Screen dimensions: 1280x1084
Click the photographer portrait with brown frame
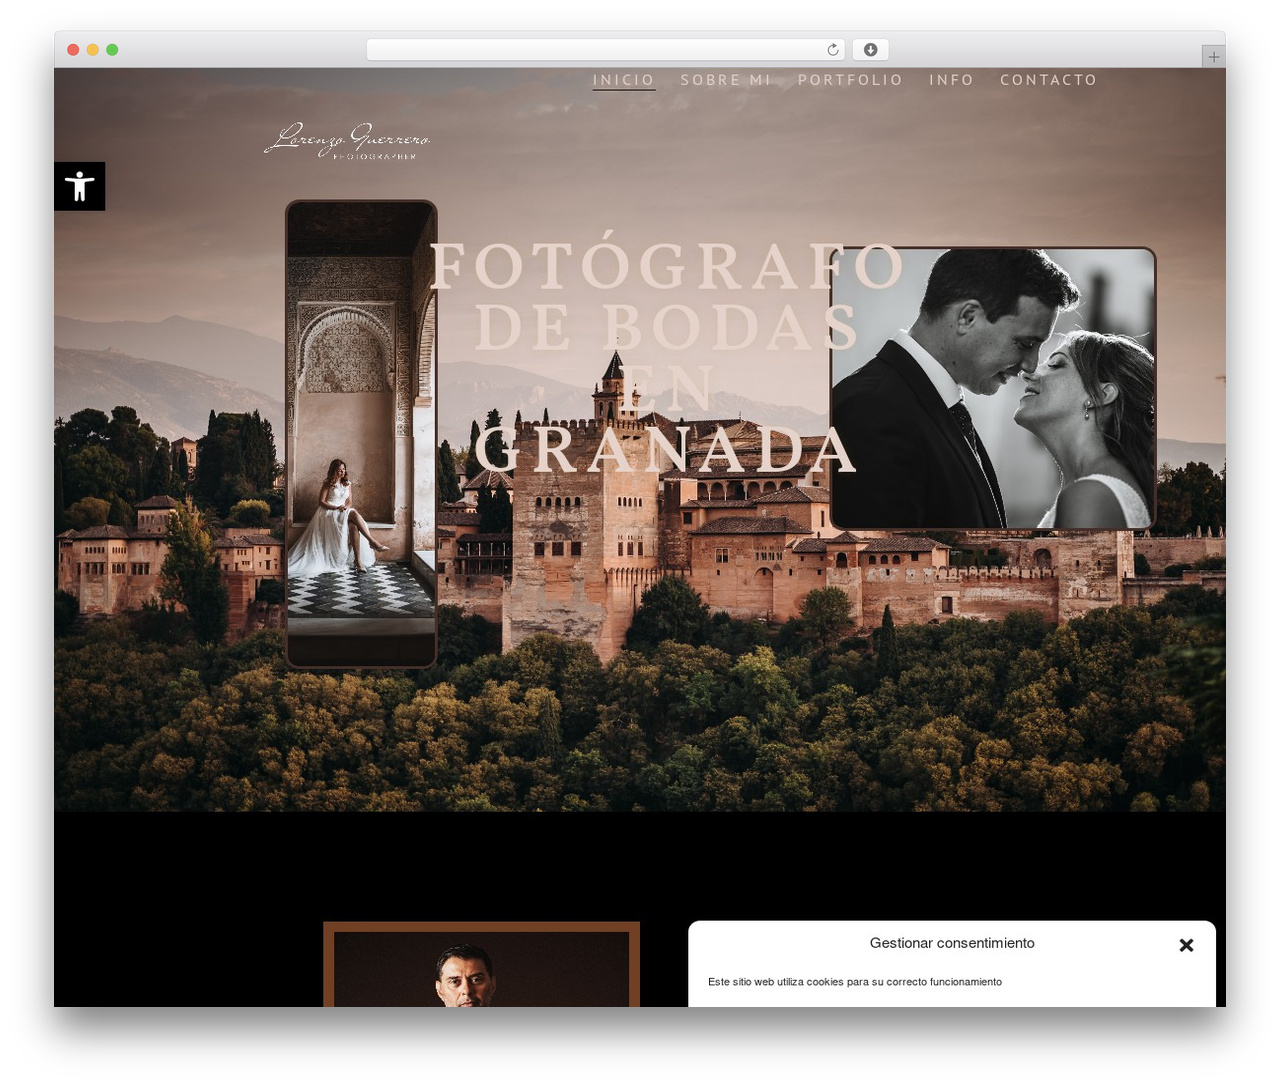(481, 964)
